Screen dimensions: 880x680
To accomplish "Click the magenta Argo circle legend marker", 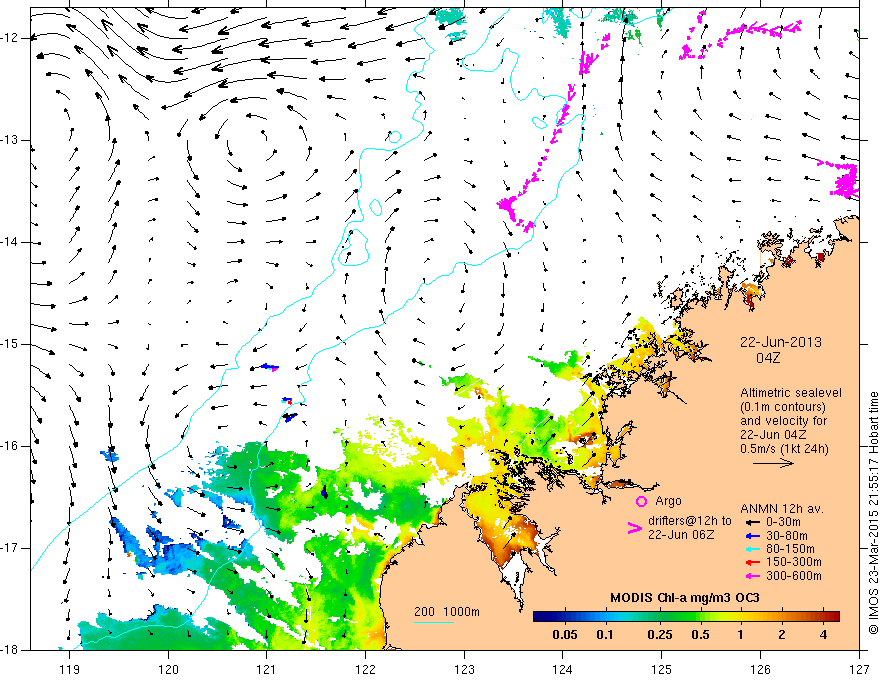I will [641, 501].
